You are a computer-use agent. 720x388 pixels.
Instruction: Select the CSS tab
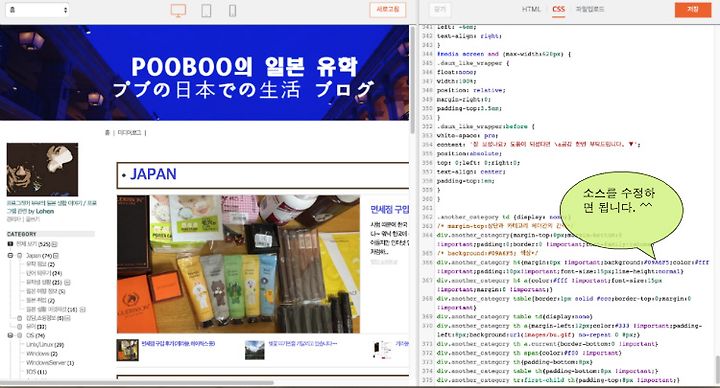click(558, 9)
